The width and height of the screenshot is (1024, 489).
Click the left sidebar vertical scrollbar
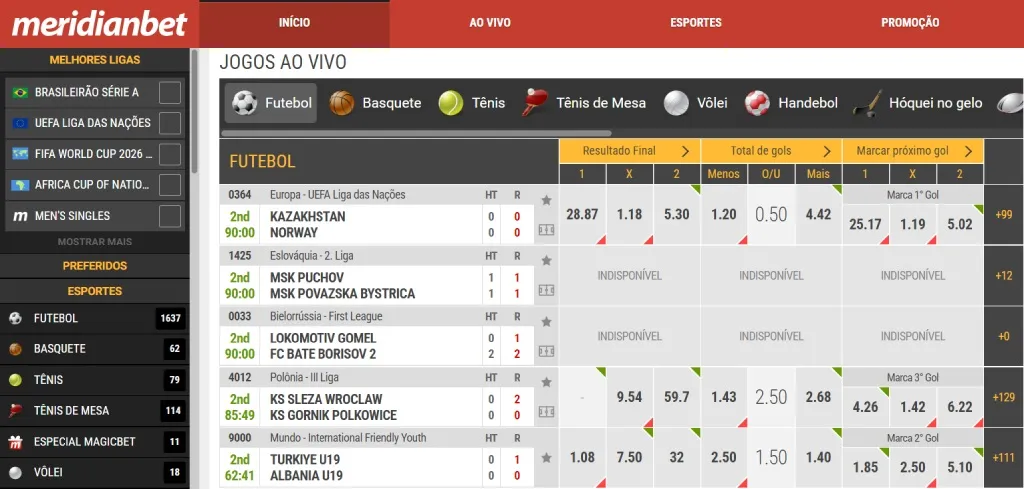(x=194, y=111)
